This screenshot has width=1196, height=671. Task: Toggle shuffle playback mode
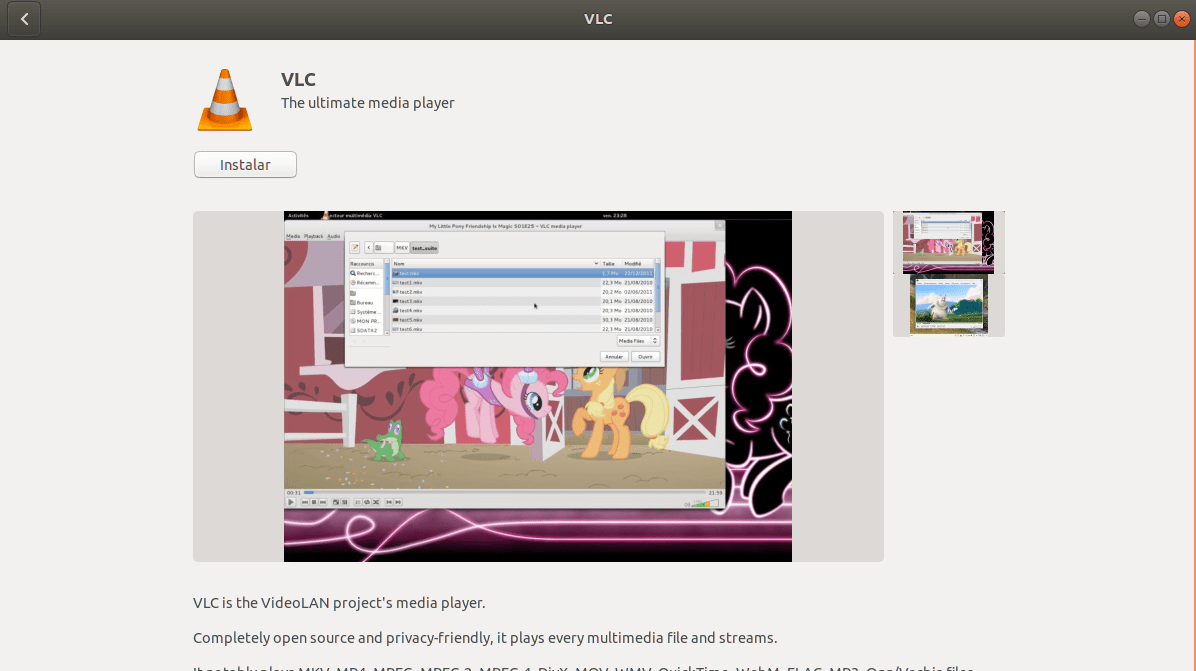pyautogui.click(x=376, y=502)
